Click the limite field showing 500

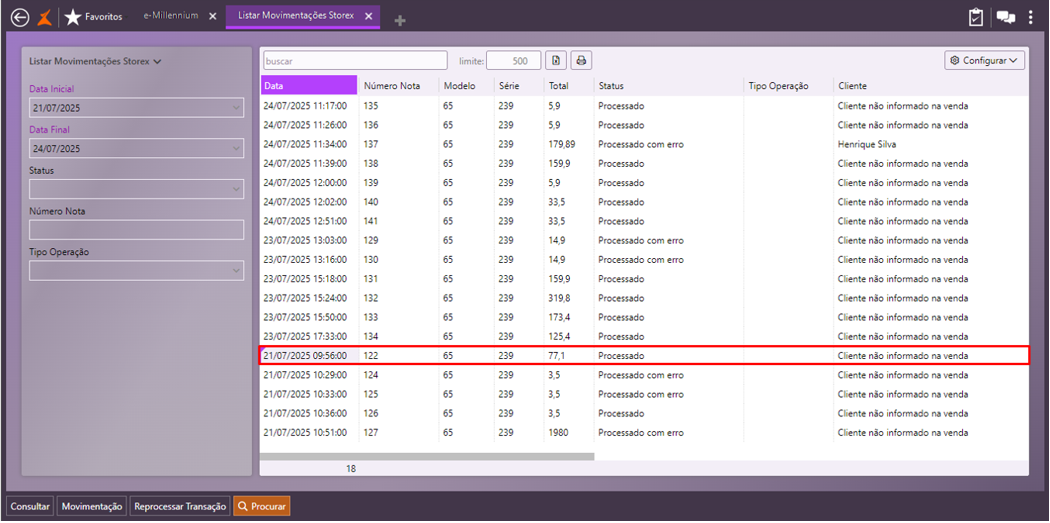point(514,60)
